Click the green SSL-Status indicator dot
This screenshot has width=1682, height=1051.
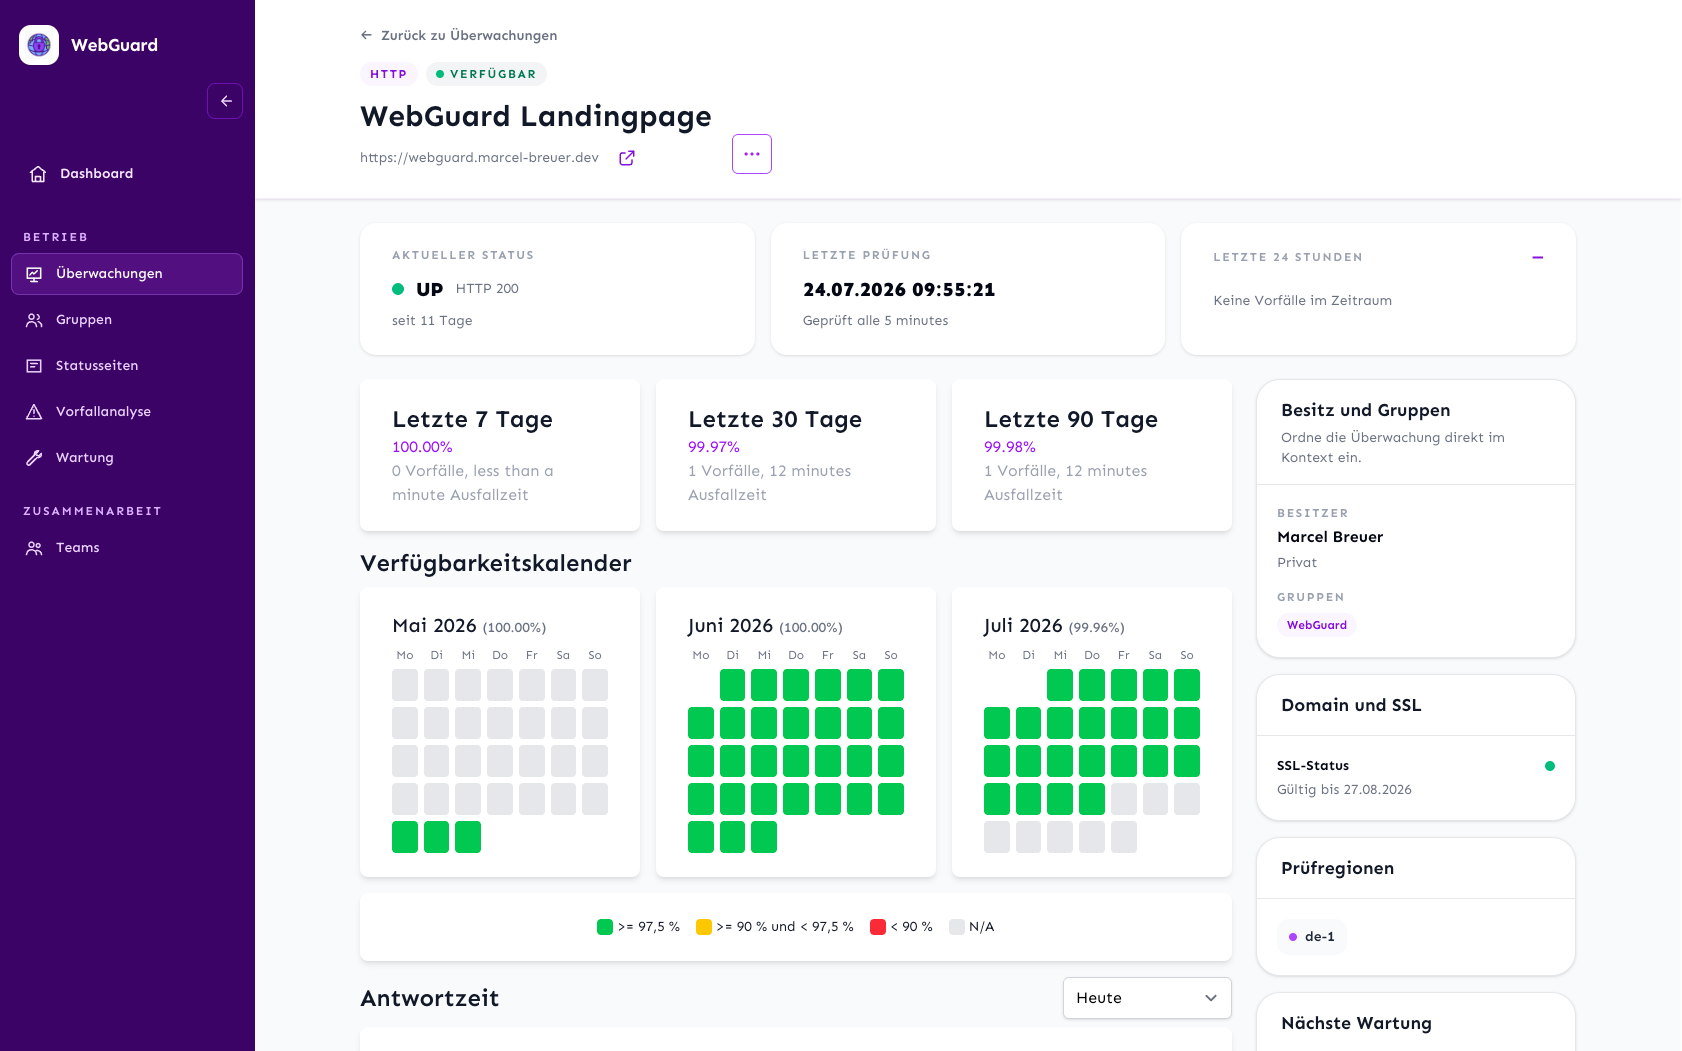pos(1550,766)
